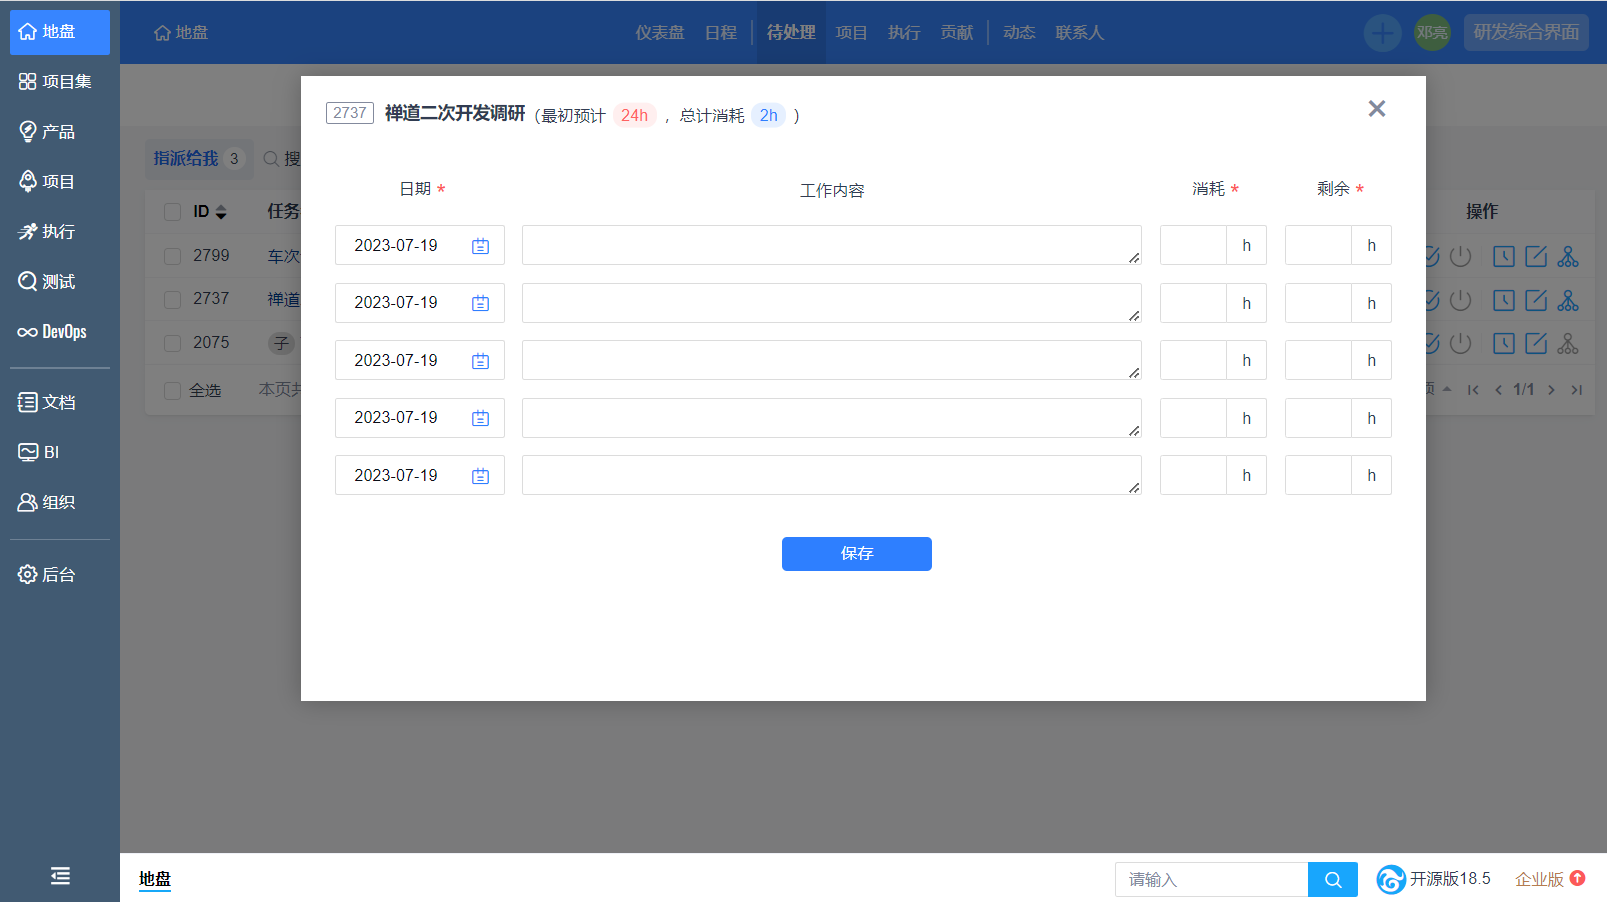Click first row work content text field

[x=830, y=246]
